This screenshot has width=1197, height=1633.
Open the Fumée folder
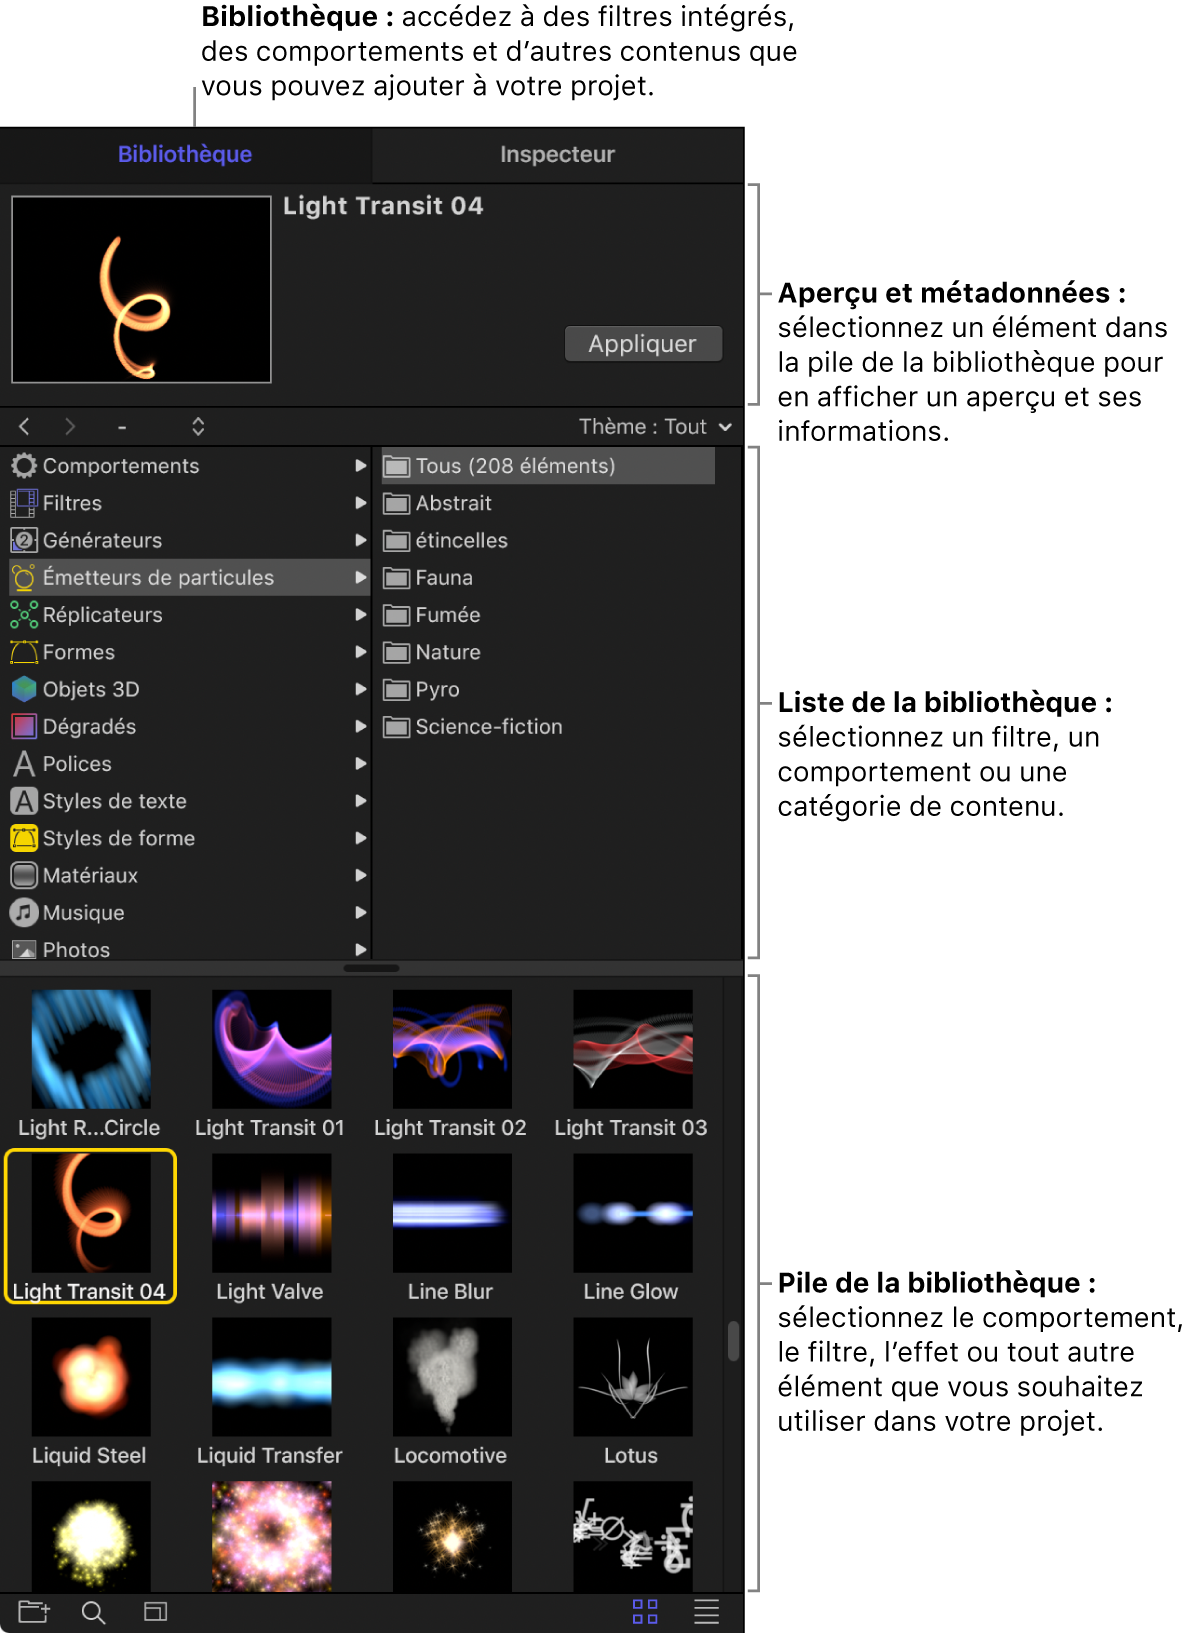[548, 615]
